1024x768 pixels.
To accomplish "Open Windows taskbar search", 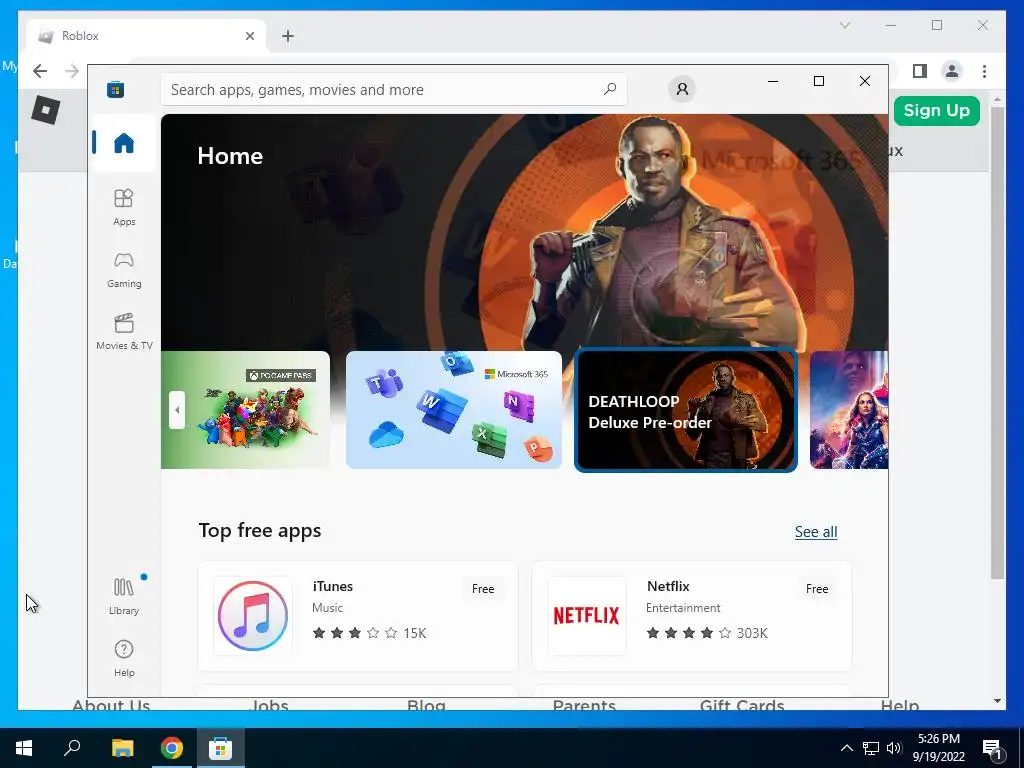I will [x=72, y=748].
